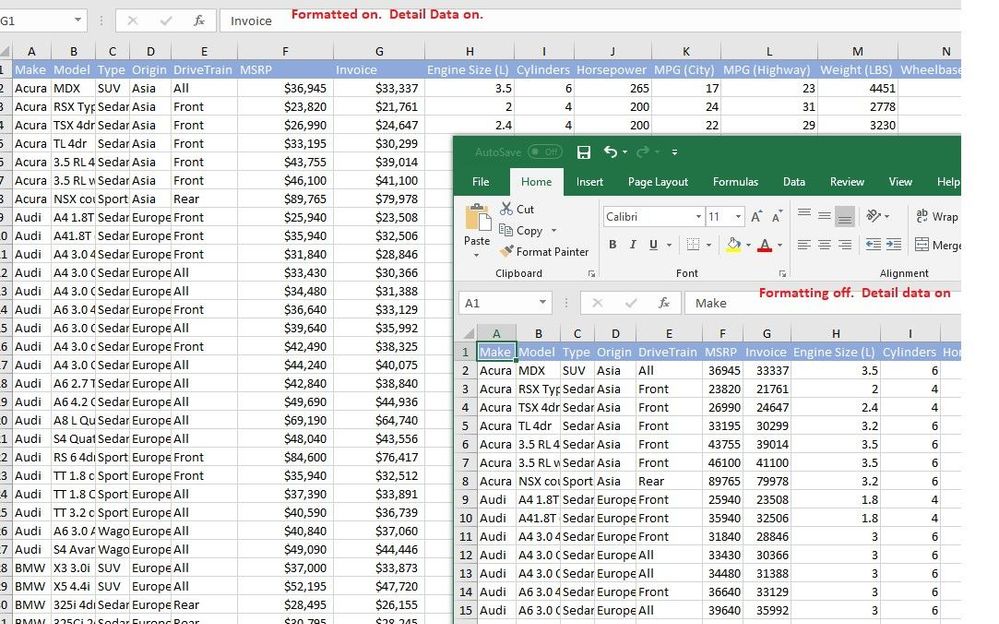Expand the font size dropdown
This screenshot has width=999, height=624.
738,217
